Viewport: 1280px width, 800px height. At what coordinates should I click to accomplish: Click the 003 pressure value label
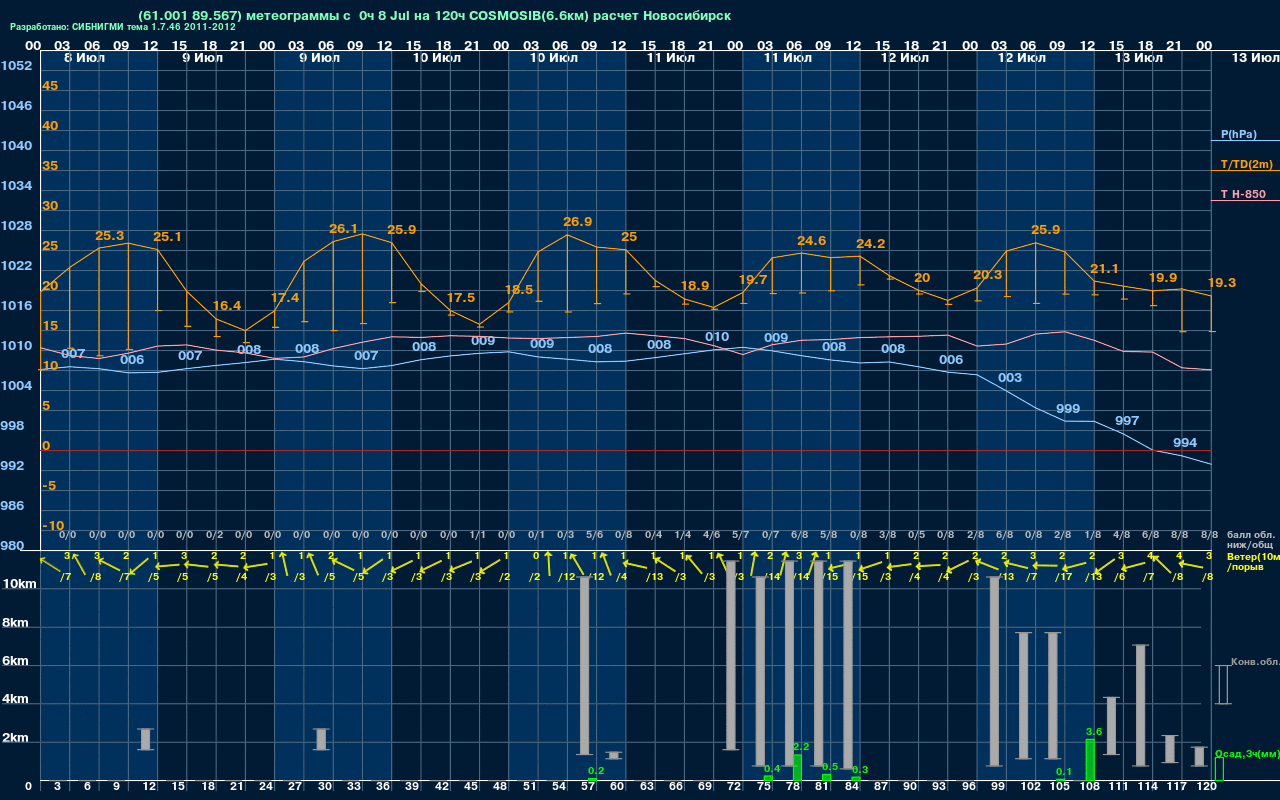coord(1011,378)
